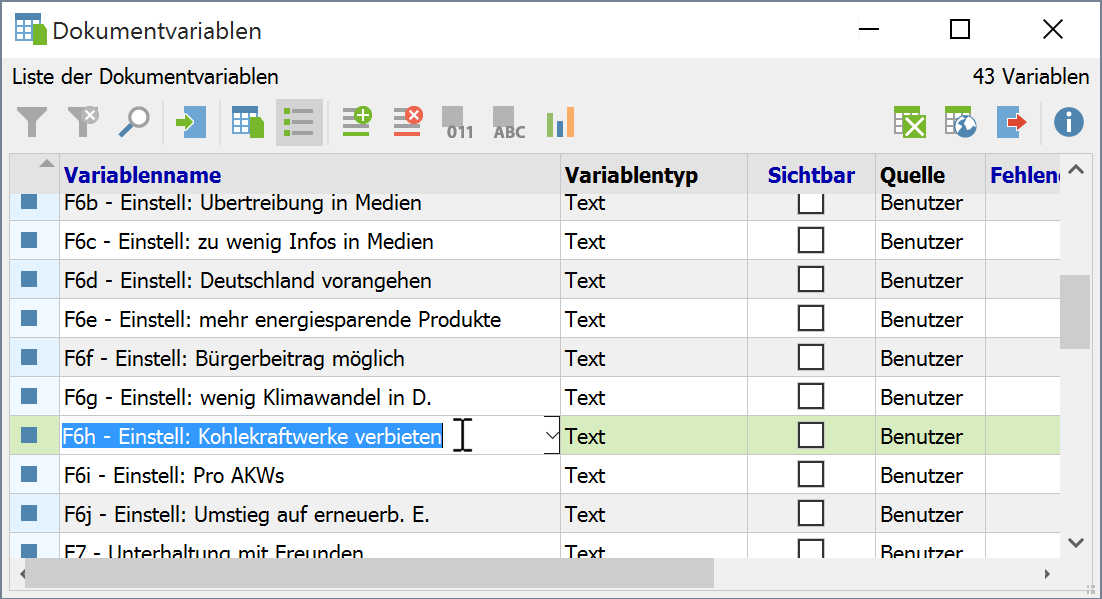Click the filter funnel icon
This screenshot has height=599, width=1102.
point(32,122)
